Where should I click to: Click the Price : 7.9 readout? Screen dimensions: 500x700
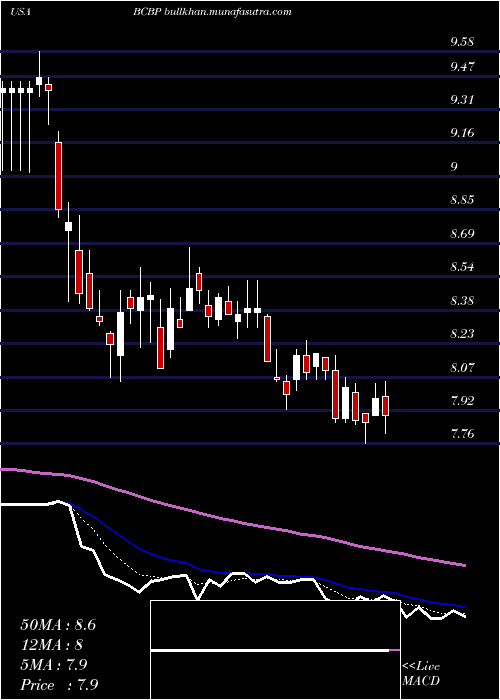click(59, 685)
